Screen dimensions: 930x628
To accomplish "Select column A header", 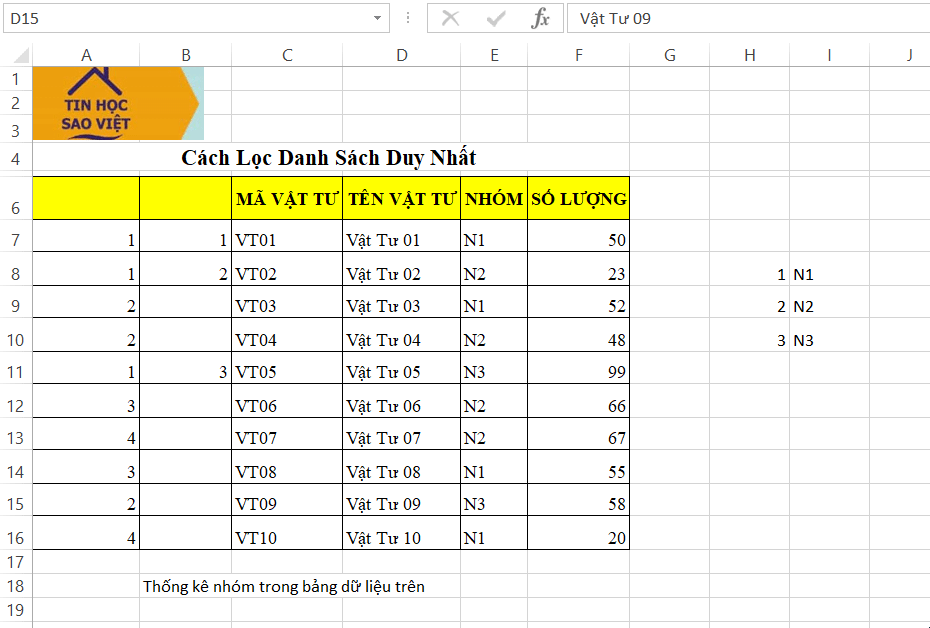I will tap(87, 55).
